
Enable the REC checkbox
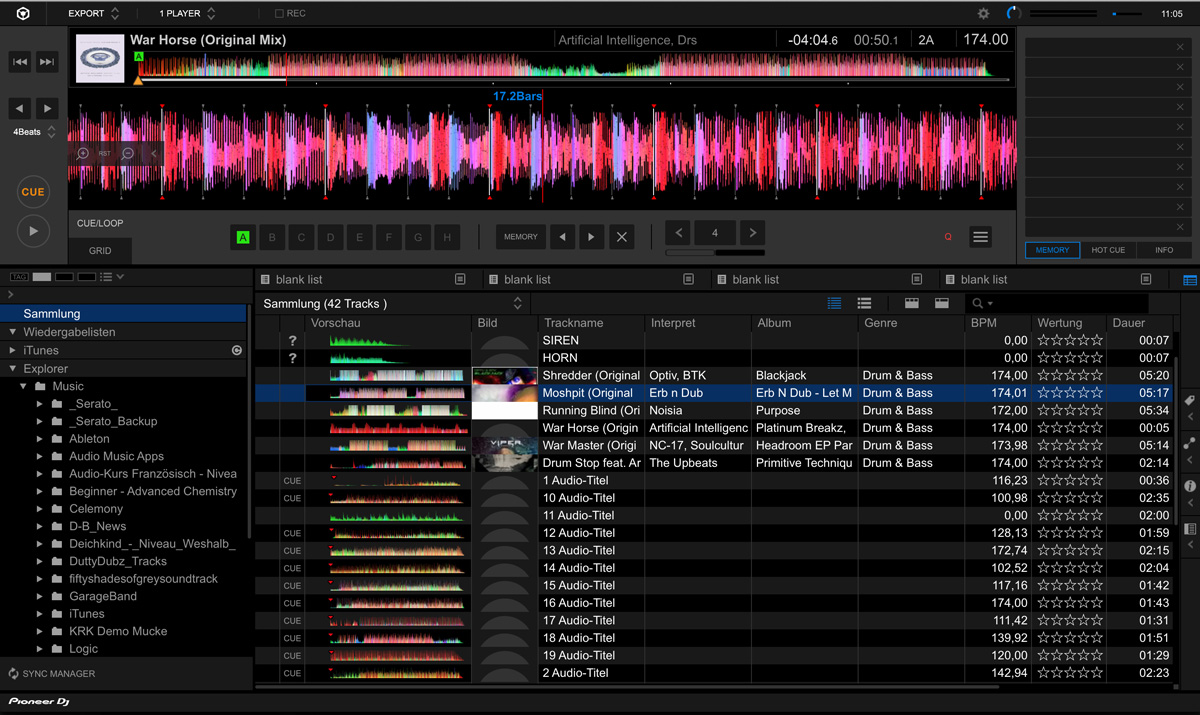(x=280, y=14)
